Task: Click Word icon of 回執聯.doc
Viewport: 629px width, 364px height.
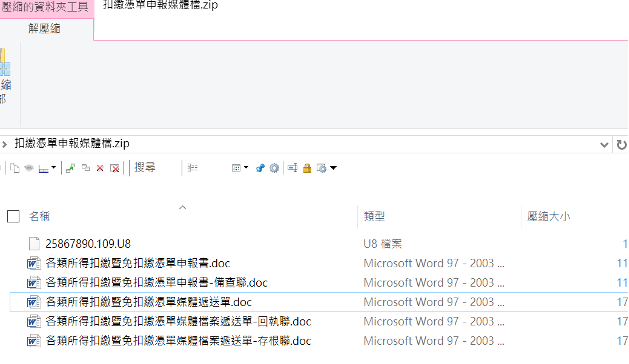Action: (x=34, y=321)
